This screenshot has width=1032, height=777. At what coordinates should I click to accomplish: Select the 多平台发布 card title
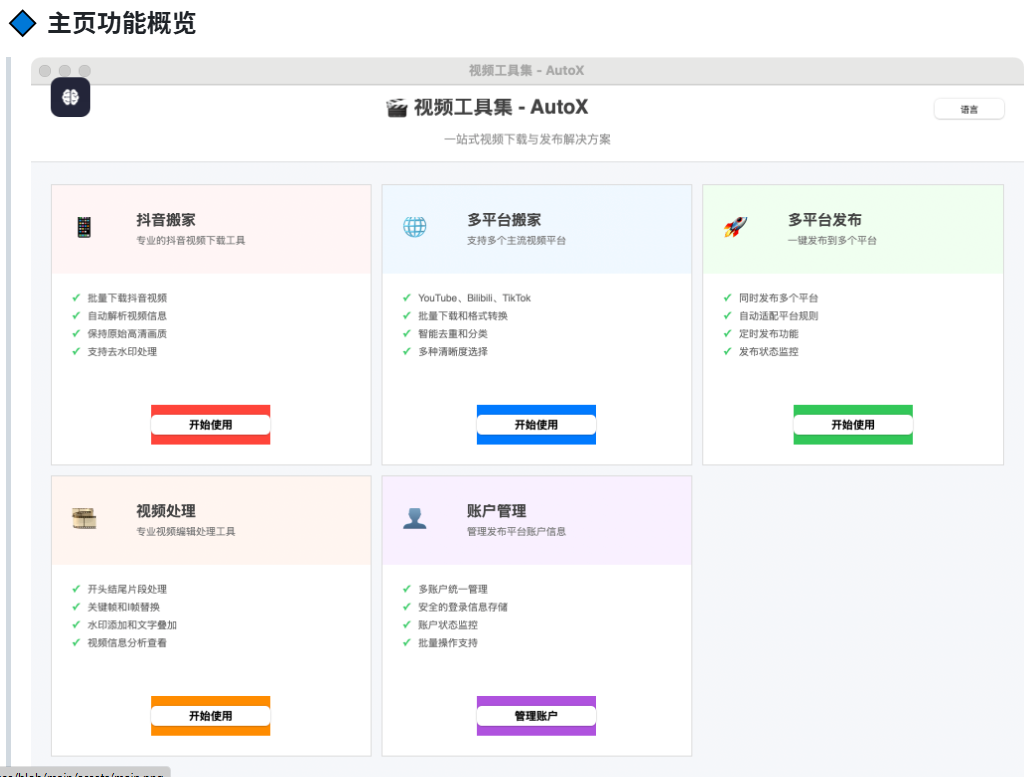(x=825, y=220)
